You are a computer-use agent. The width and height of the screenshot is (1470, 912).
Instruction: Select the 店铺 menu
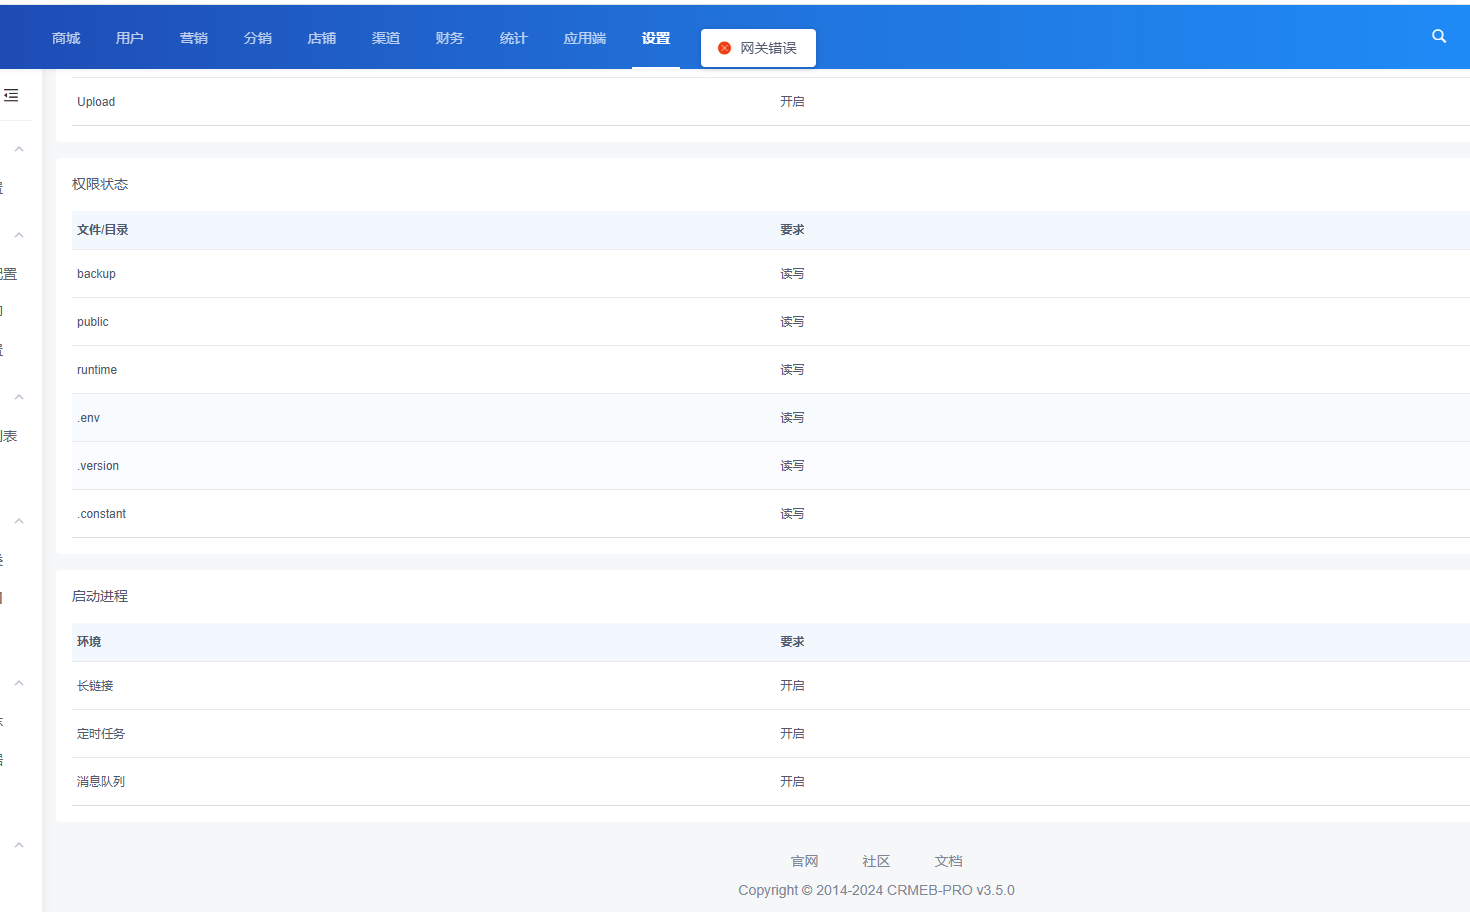(322, 38)
